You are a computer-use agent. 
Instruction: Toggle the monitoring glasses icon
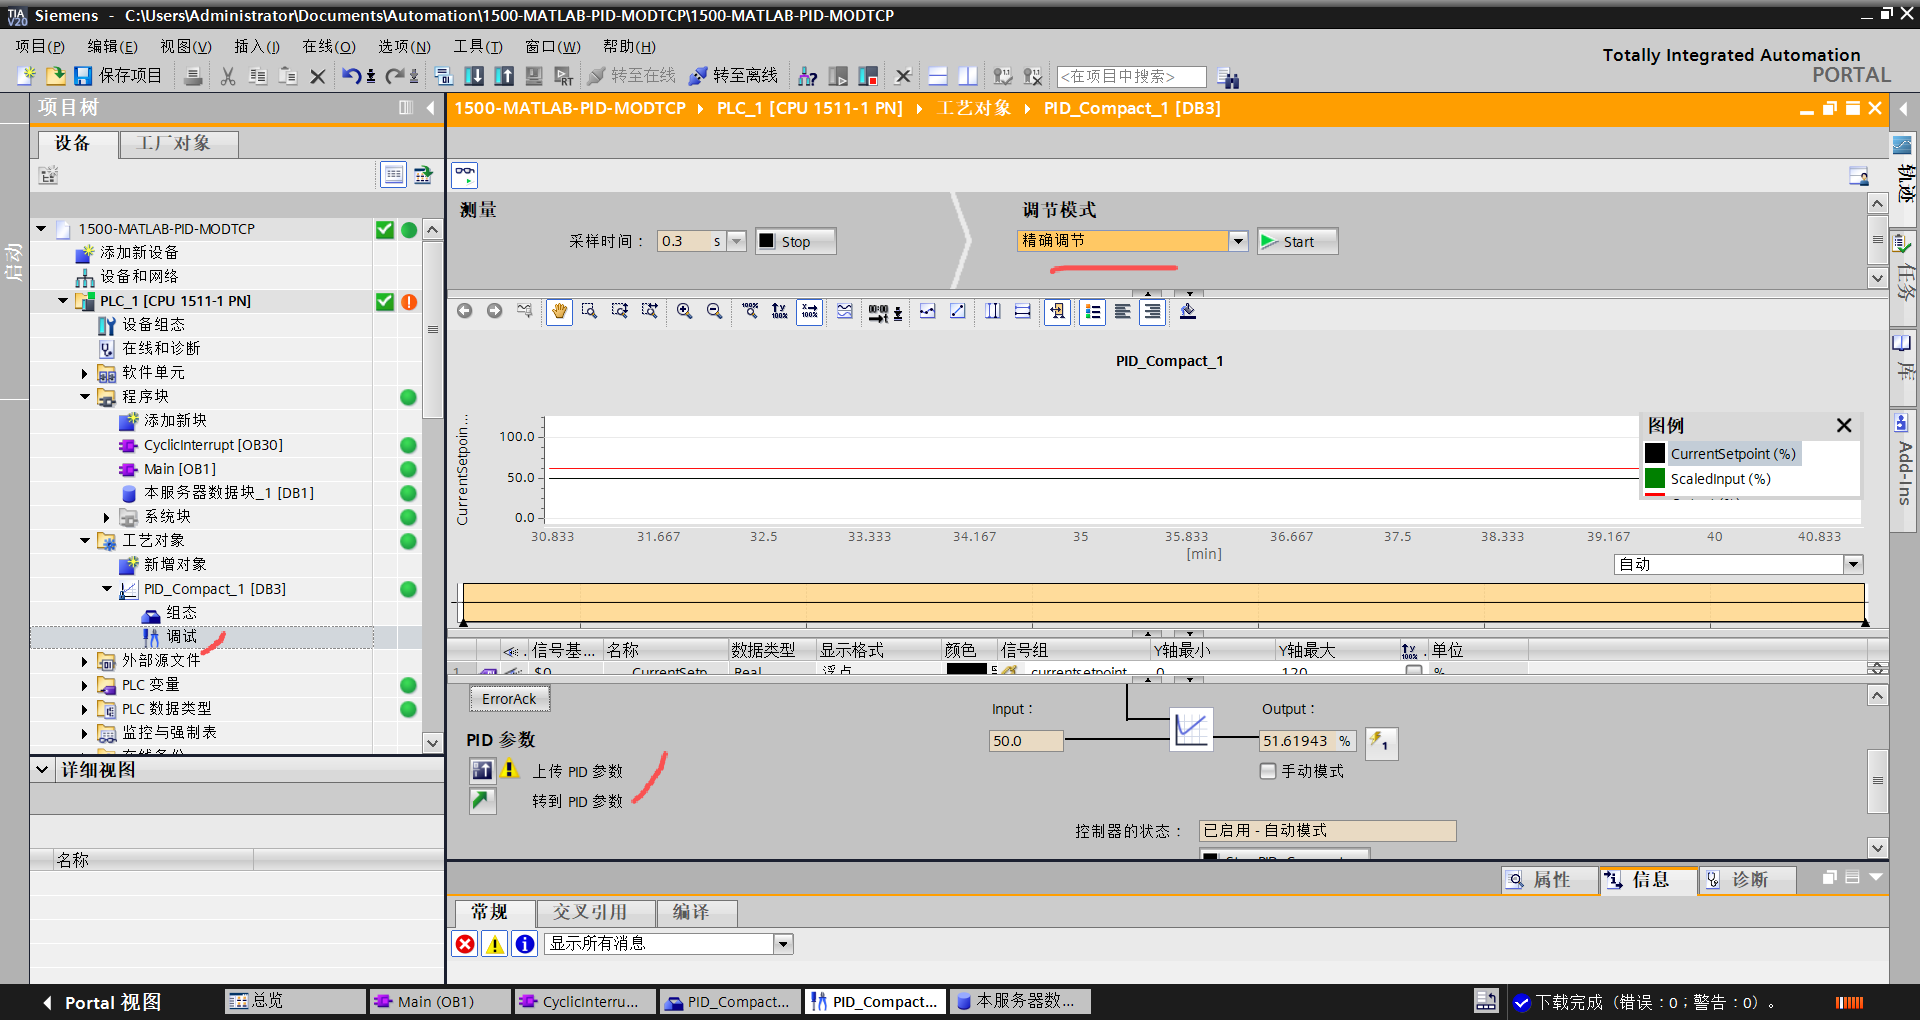465,175
